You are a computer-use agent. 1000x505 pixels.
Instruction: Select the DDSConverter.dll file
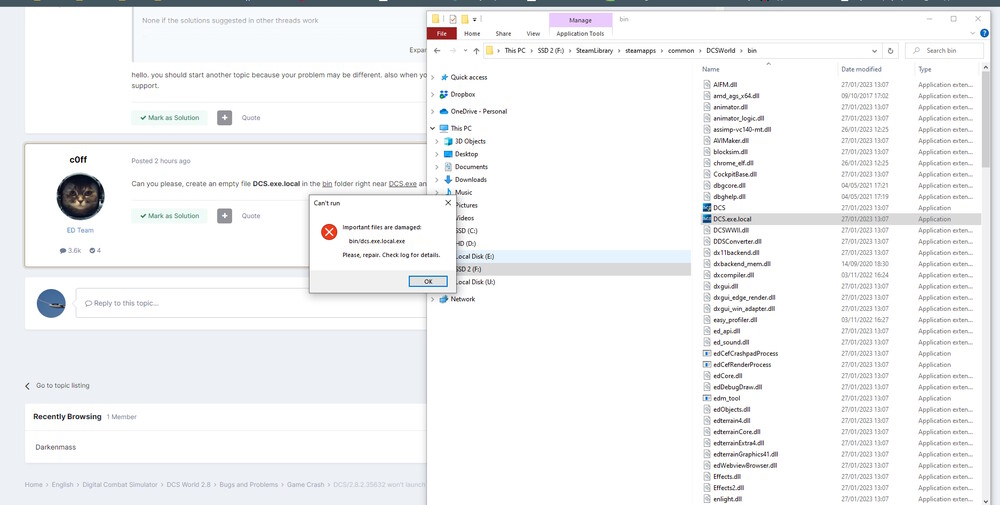point(737,241)
